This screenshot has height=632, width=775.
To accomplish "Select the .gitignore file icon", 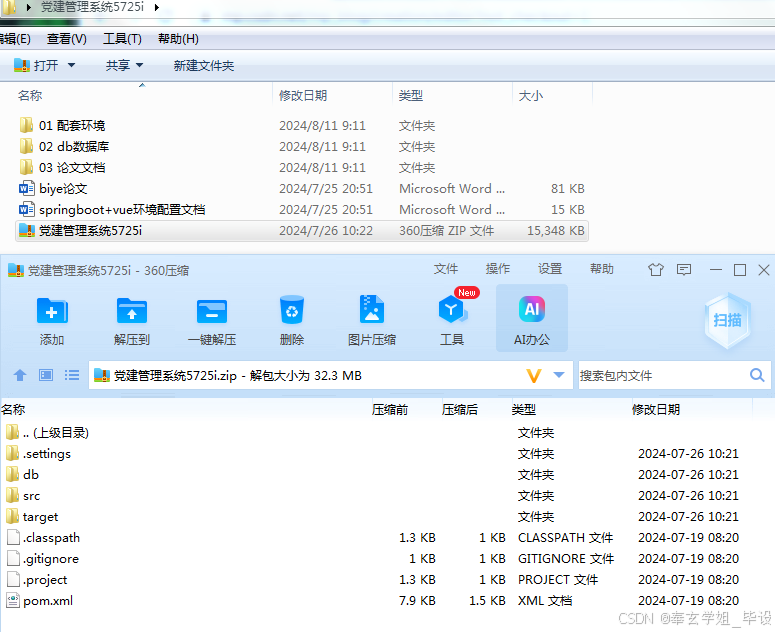I will [x=13, y=558].
